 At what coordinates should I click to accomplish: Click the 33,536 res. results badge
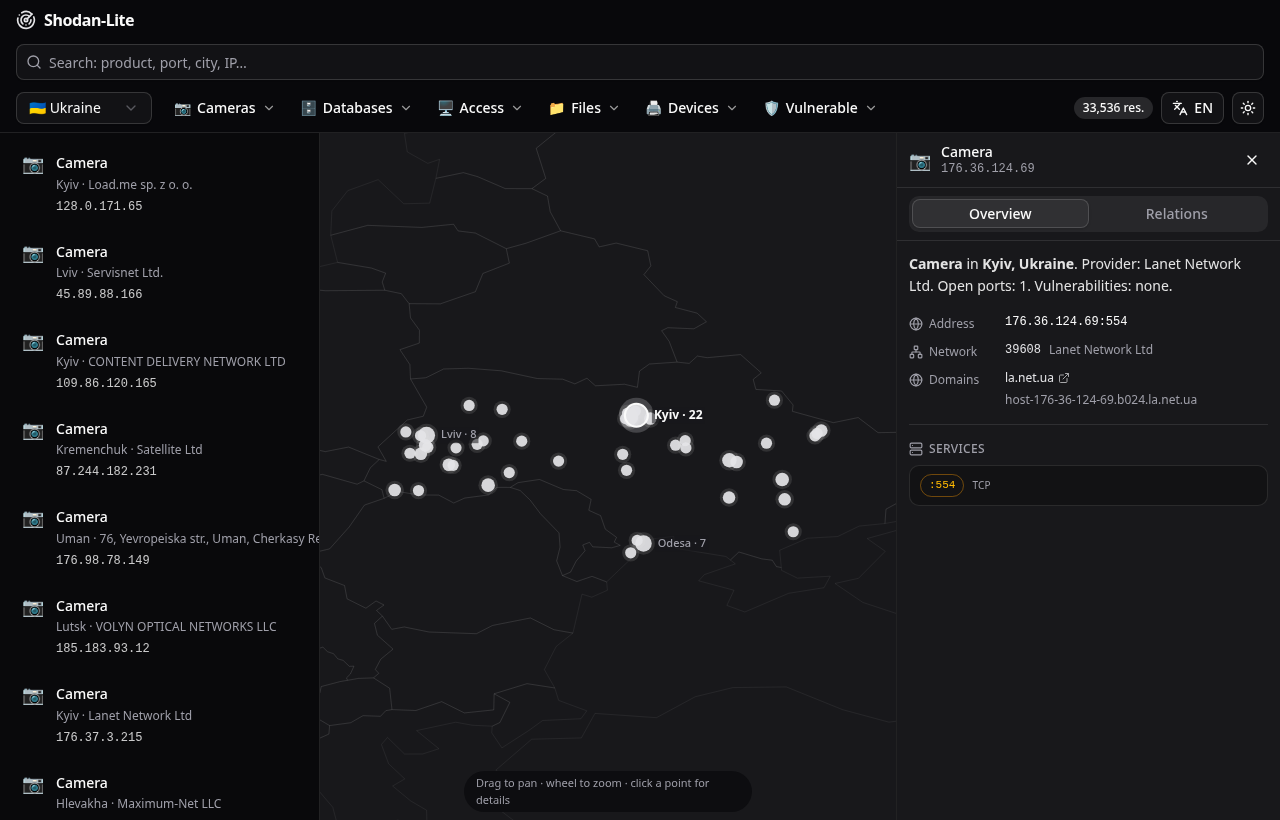coord(1113,108)
